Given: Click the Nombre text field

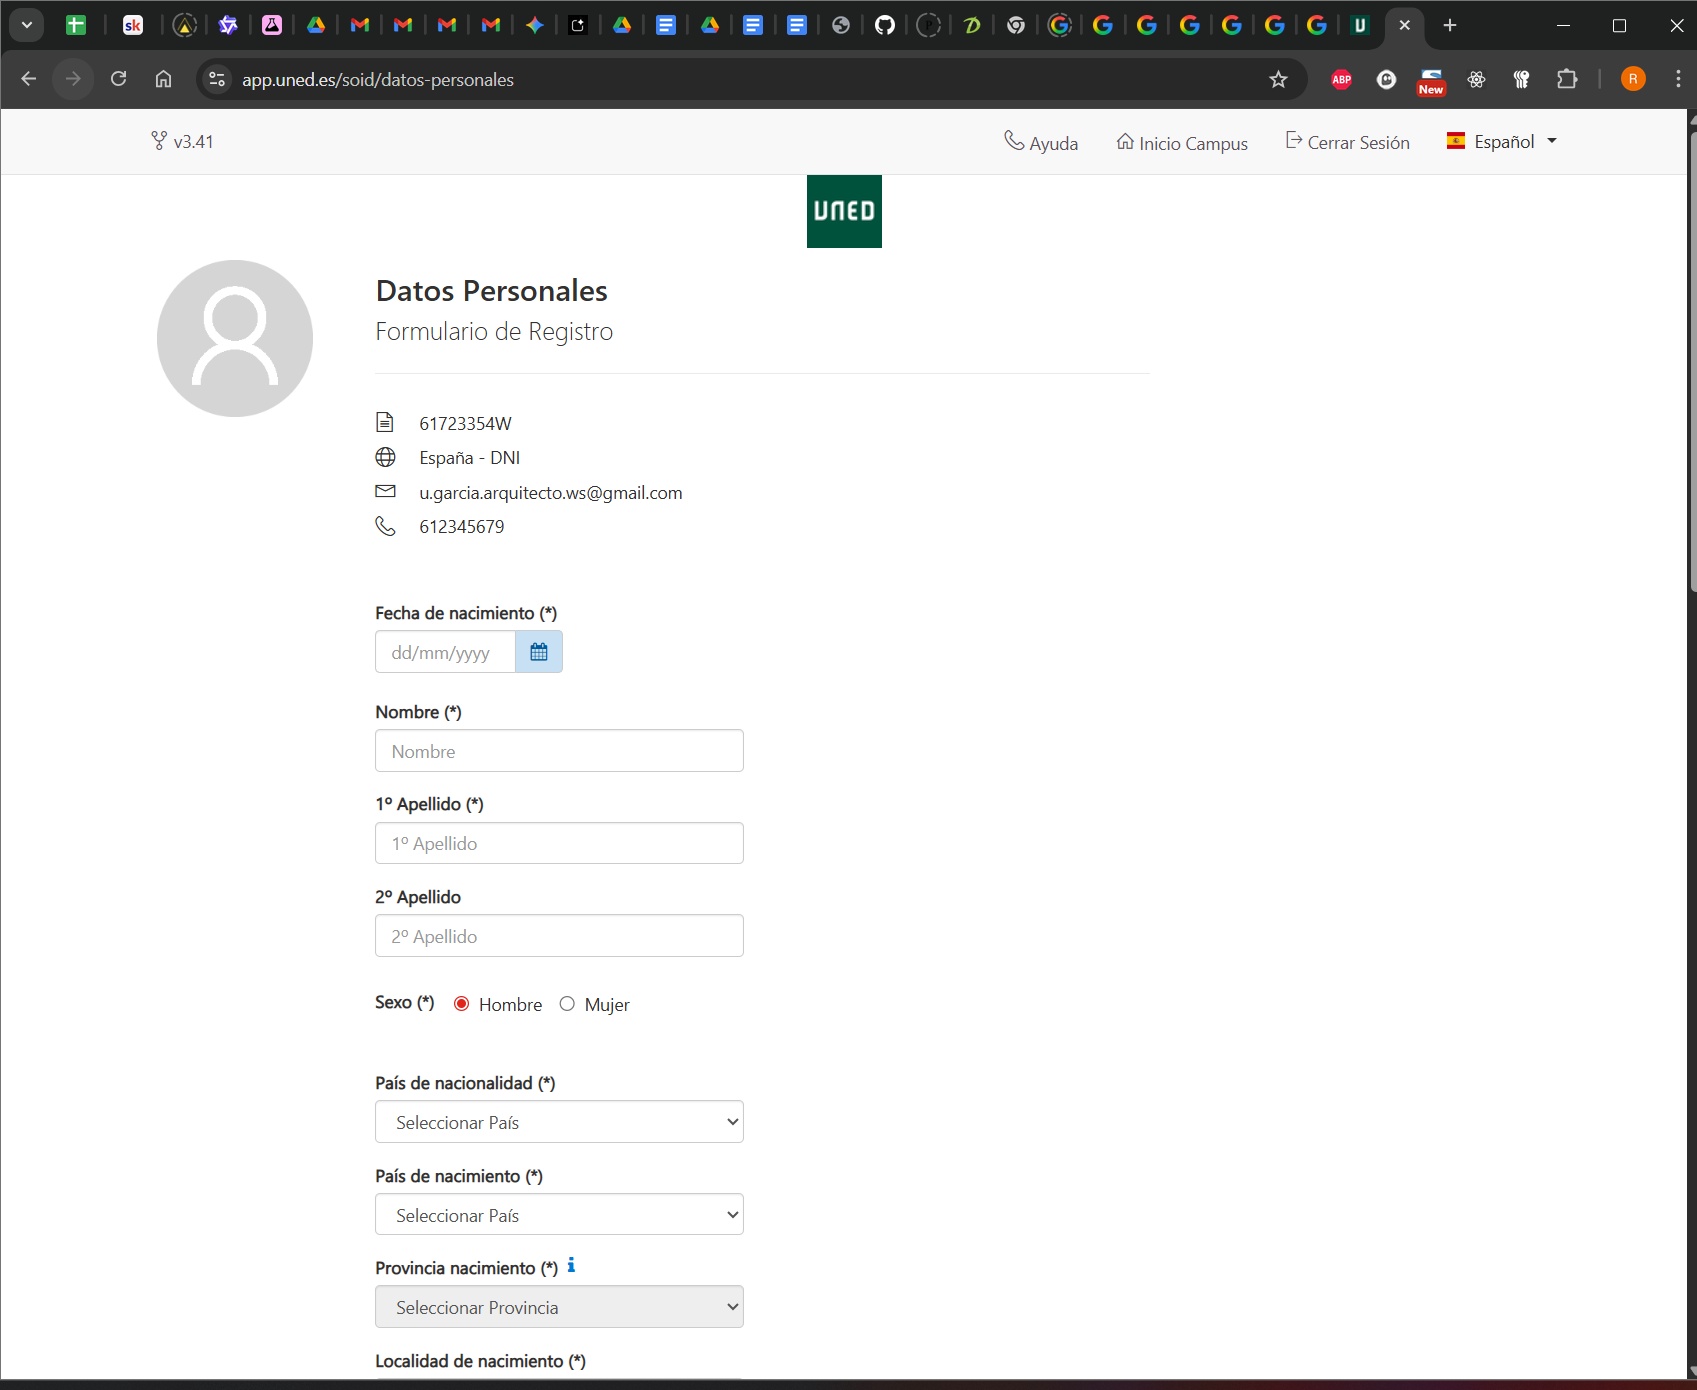Looking at the screenshot, I should coord(559,751).
